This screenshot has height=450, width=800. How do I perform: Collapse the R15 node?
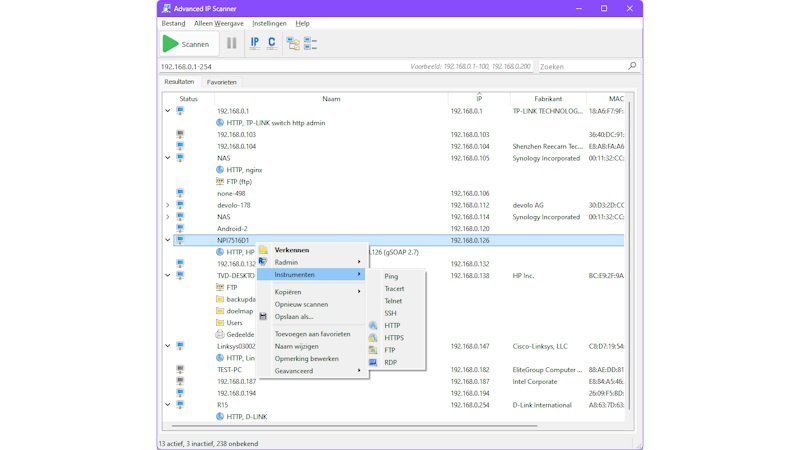[167, 405]
